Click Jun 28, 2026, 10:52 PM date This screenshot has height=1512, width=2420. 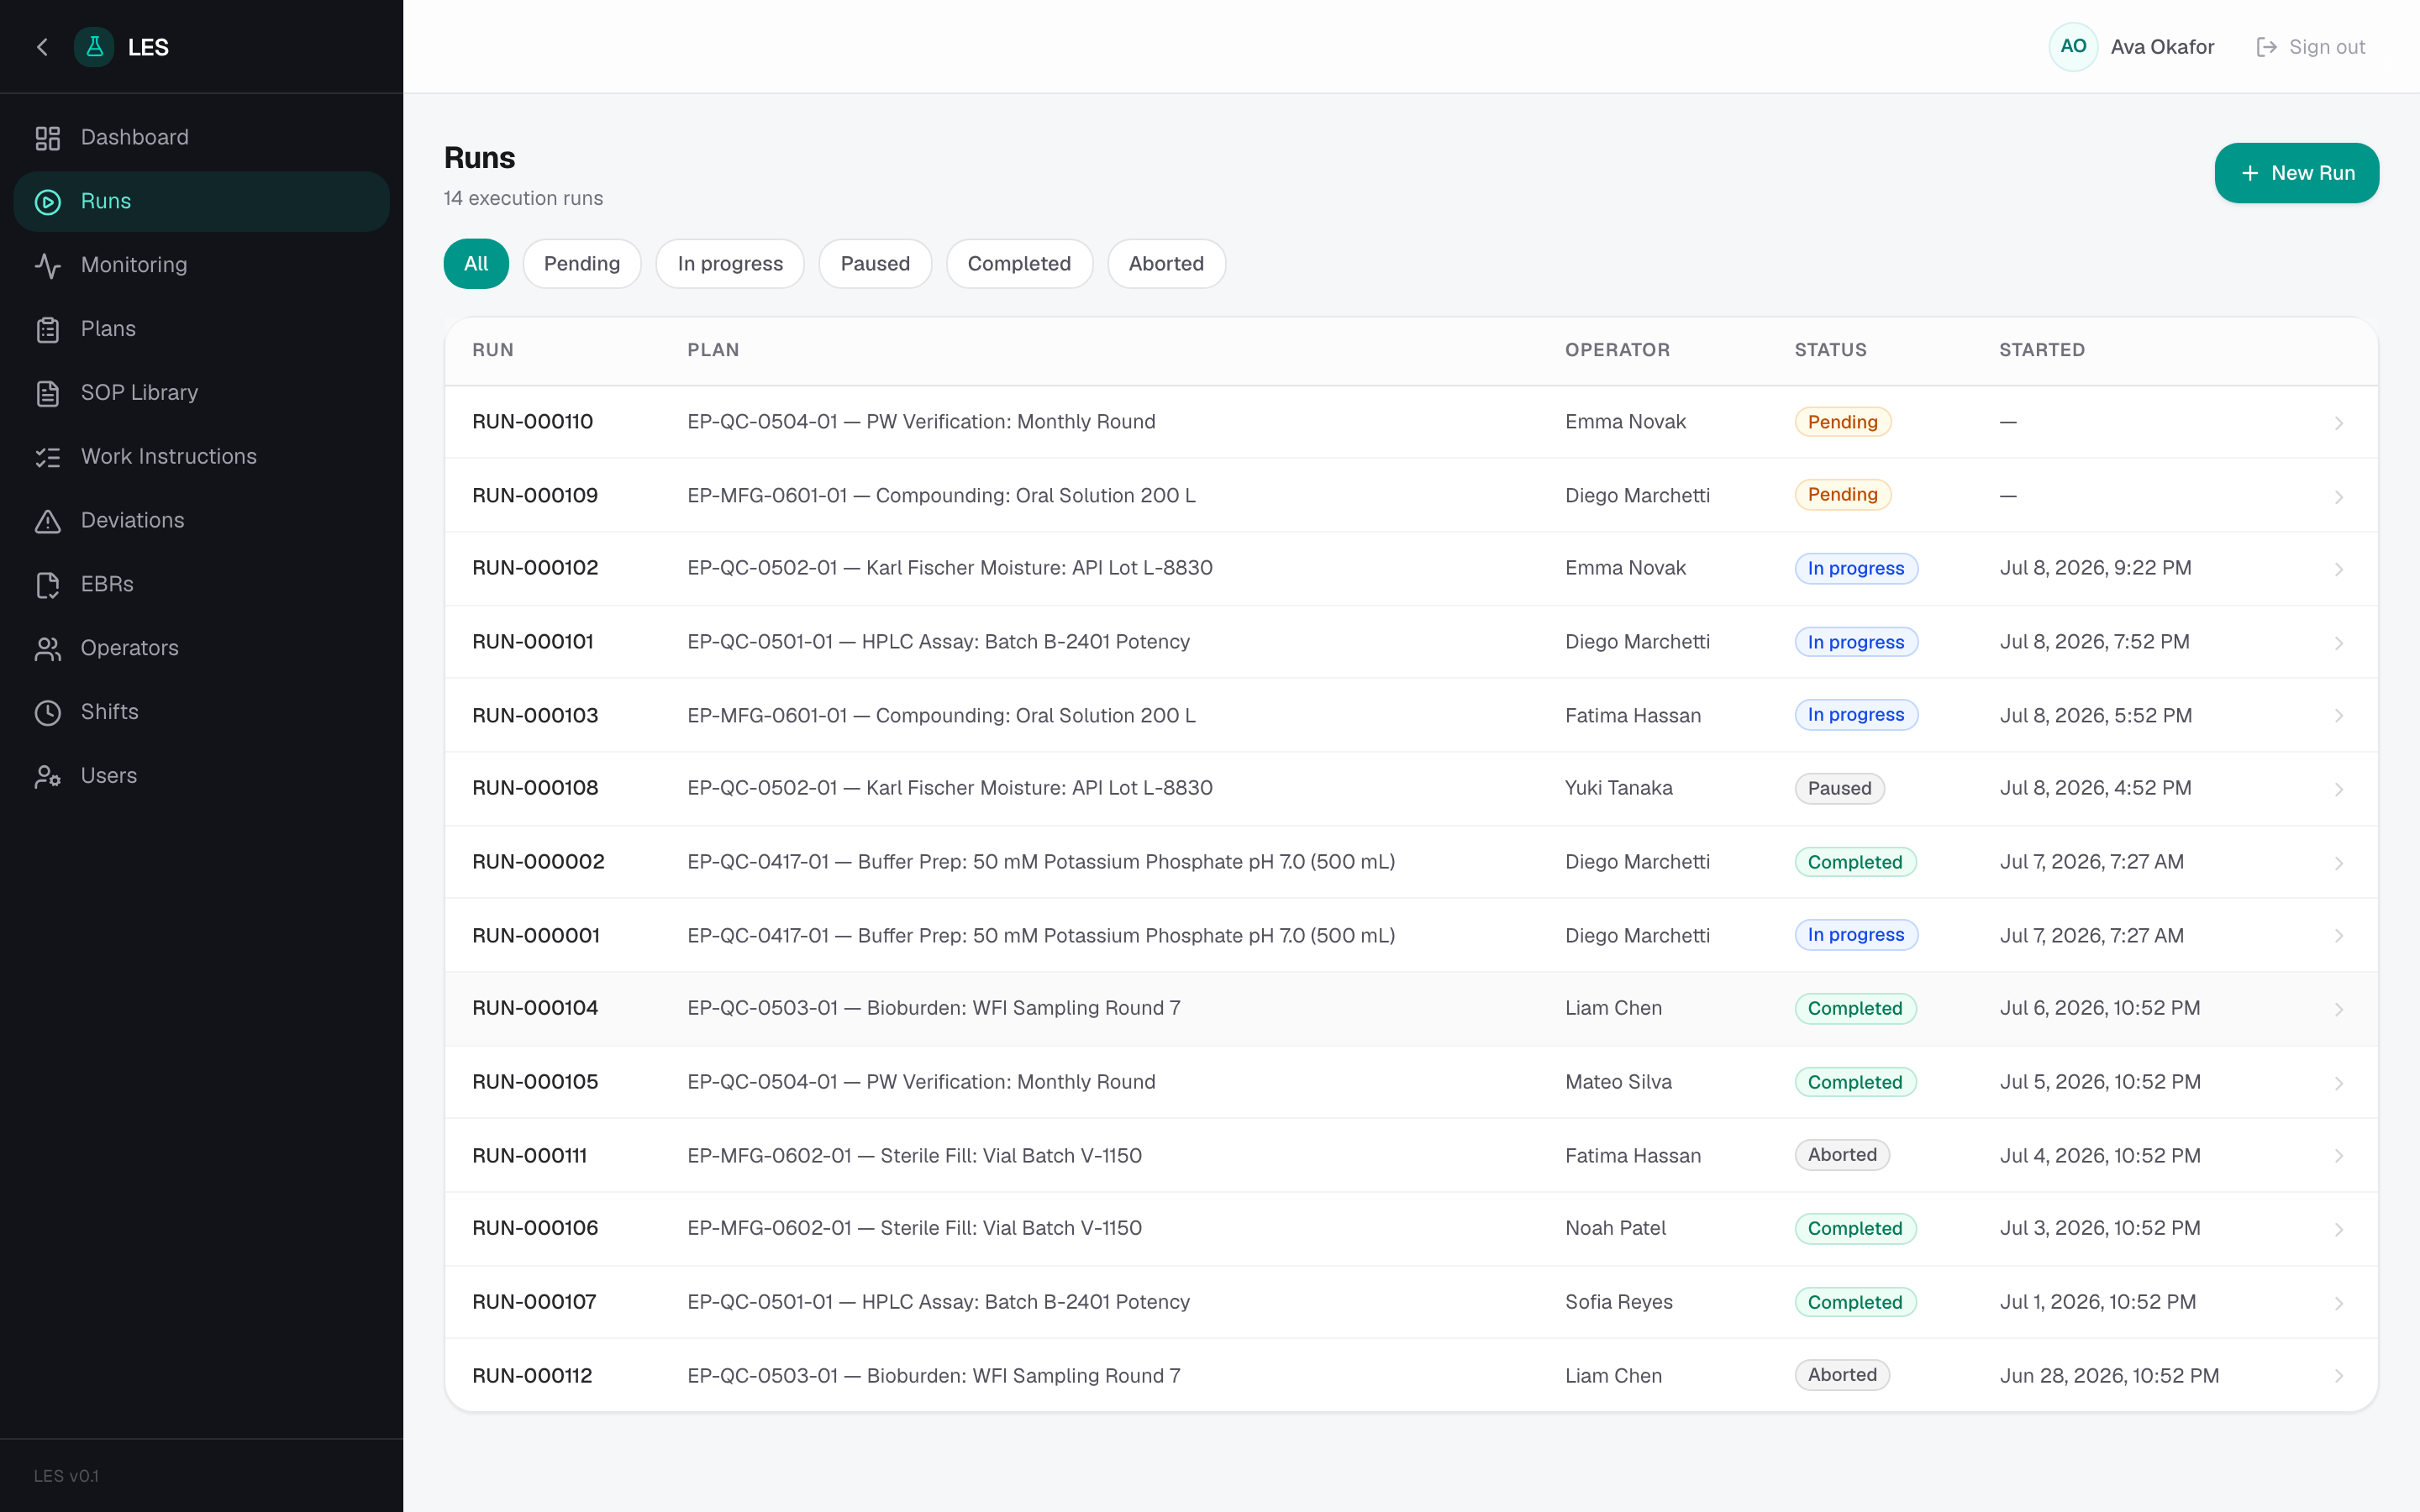coord(2109,1376)
